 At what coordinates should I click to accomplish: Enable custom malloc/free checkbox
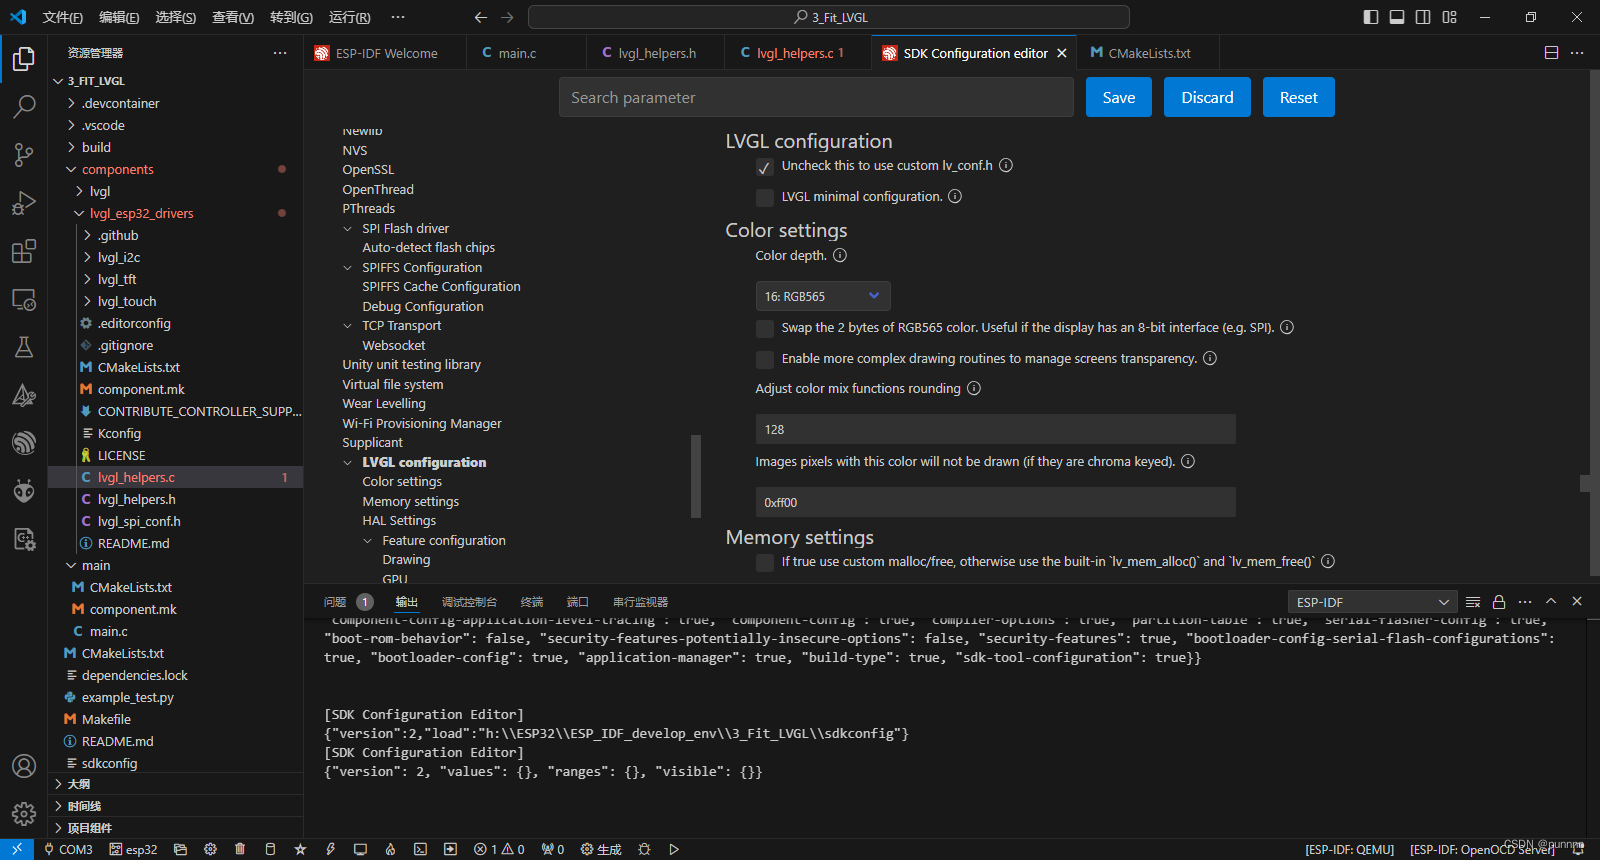pyautogui.click(x=765, y=563)
